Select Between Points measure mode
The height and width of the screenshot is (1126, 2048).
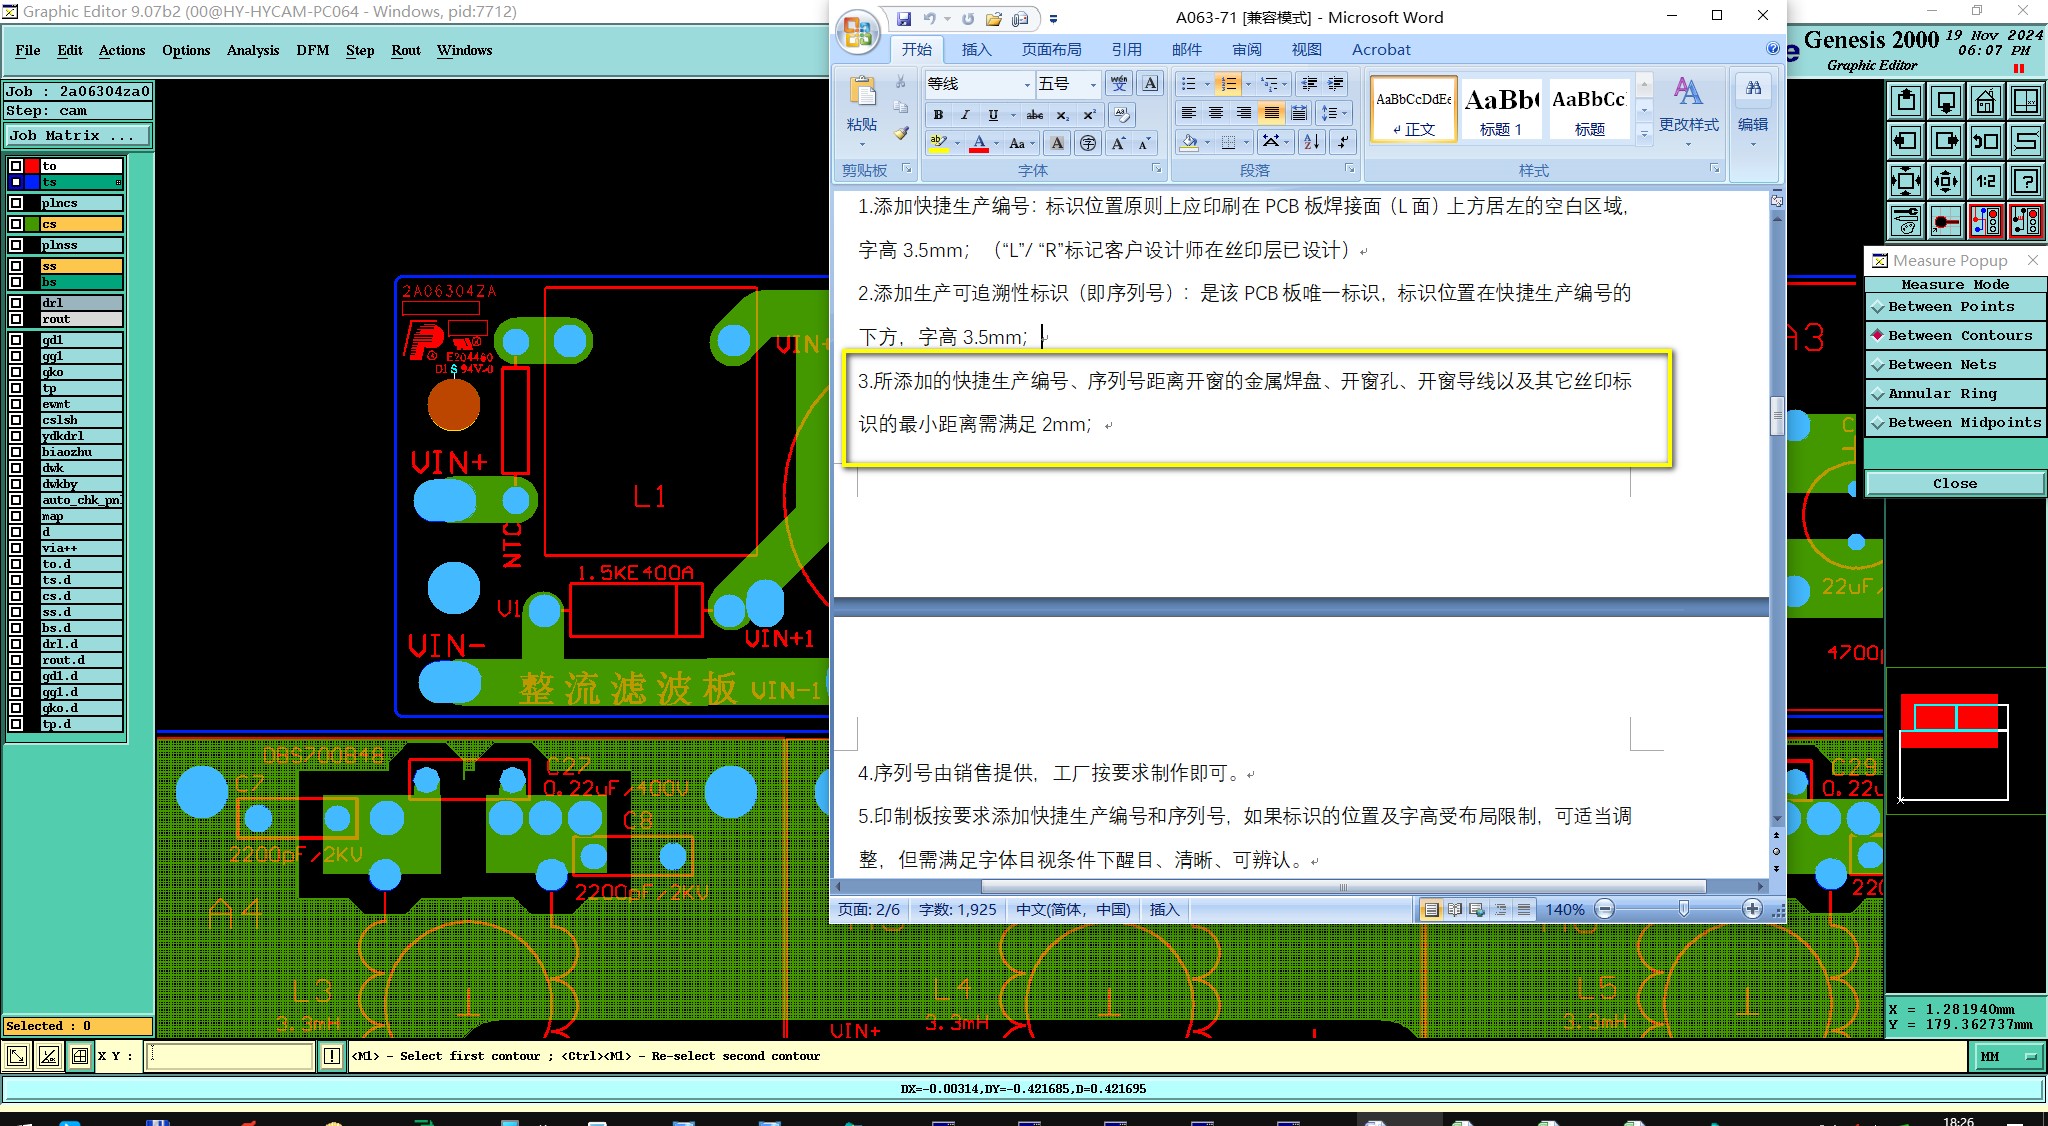(x=1955, y=307)
